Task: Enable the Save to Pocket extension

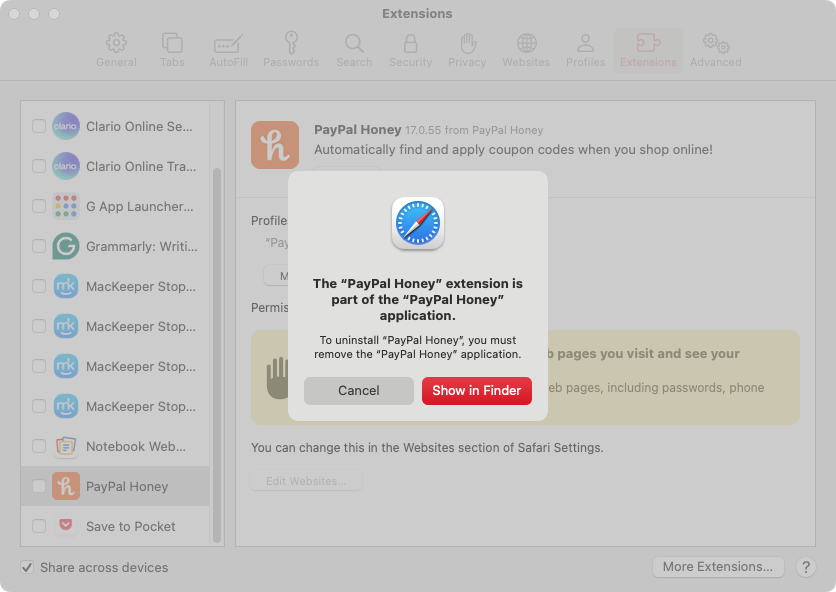Action: tap(38, 526)
